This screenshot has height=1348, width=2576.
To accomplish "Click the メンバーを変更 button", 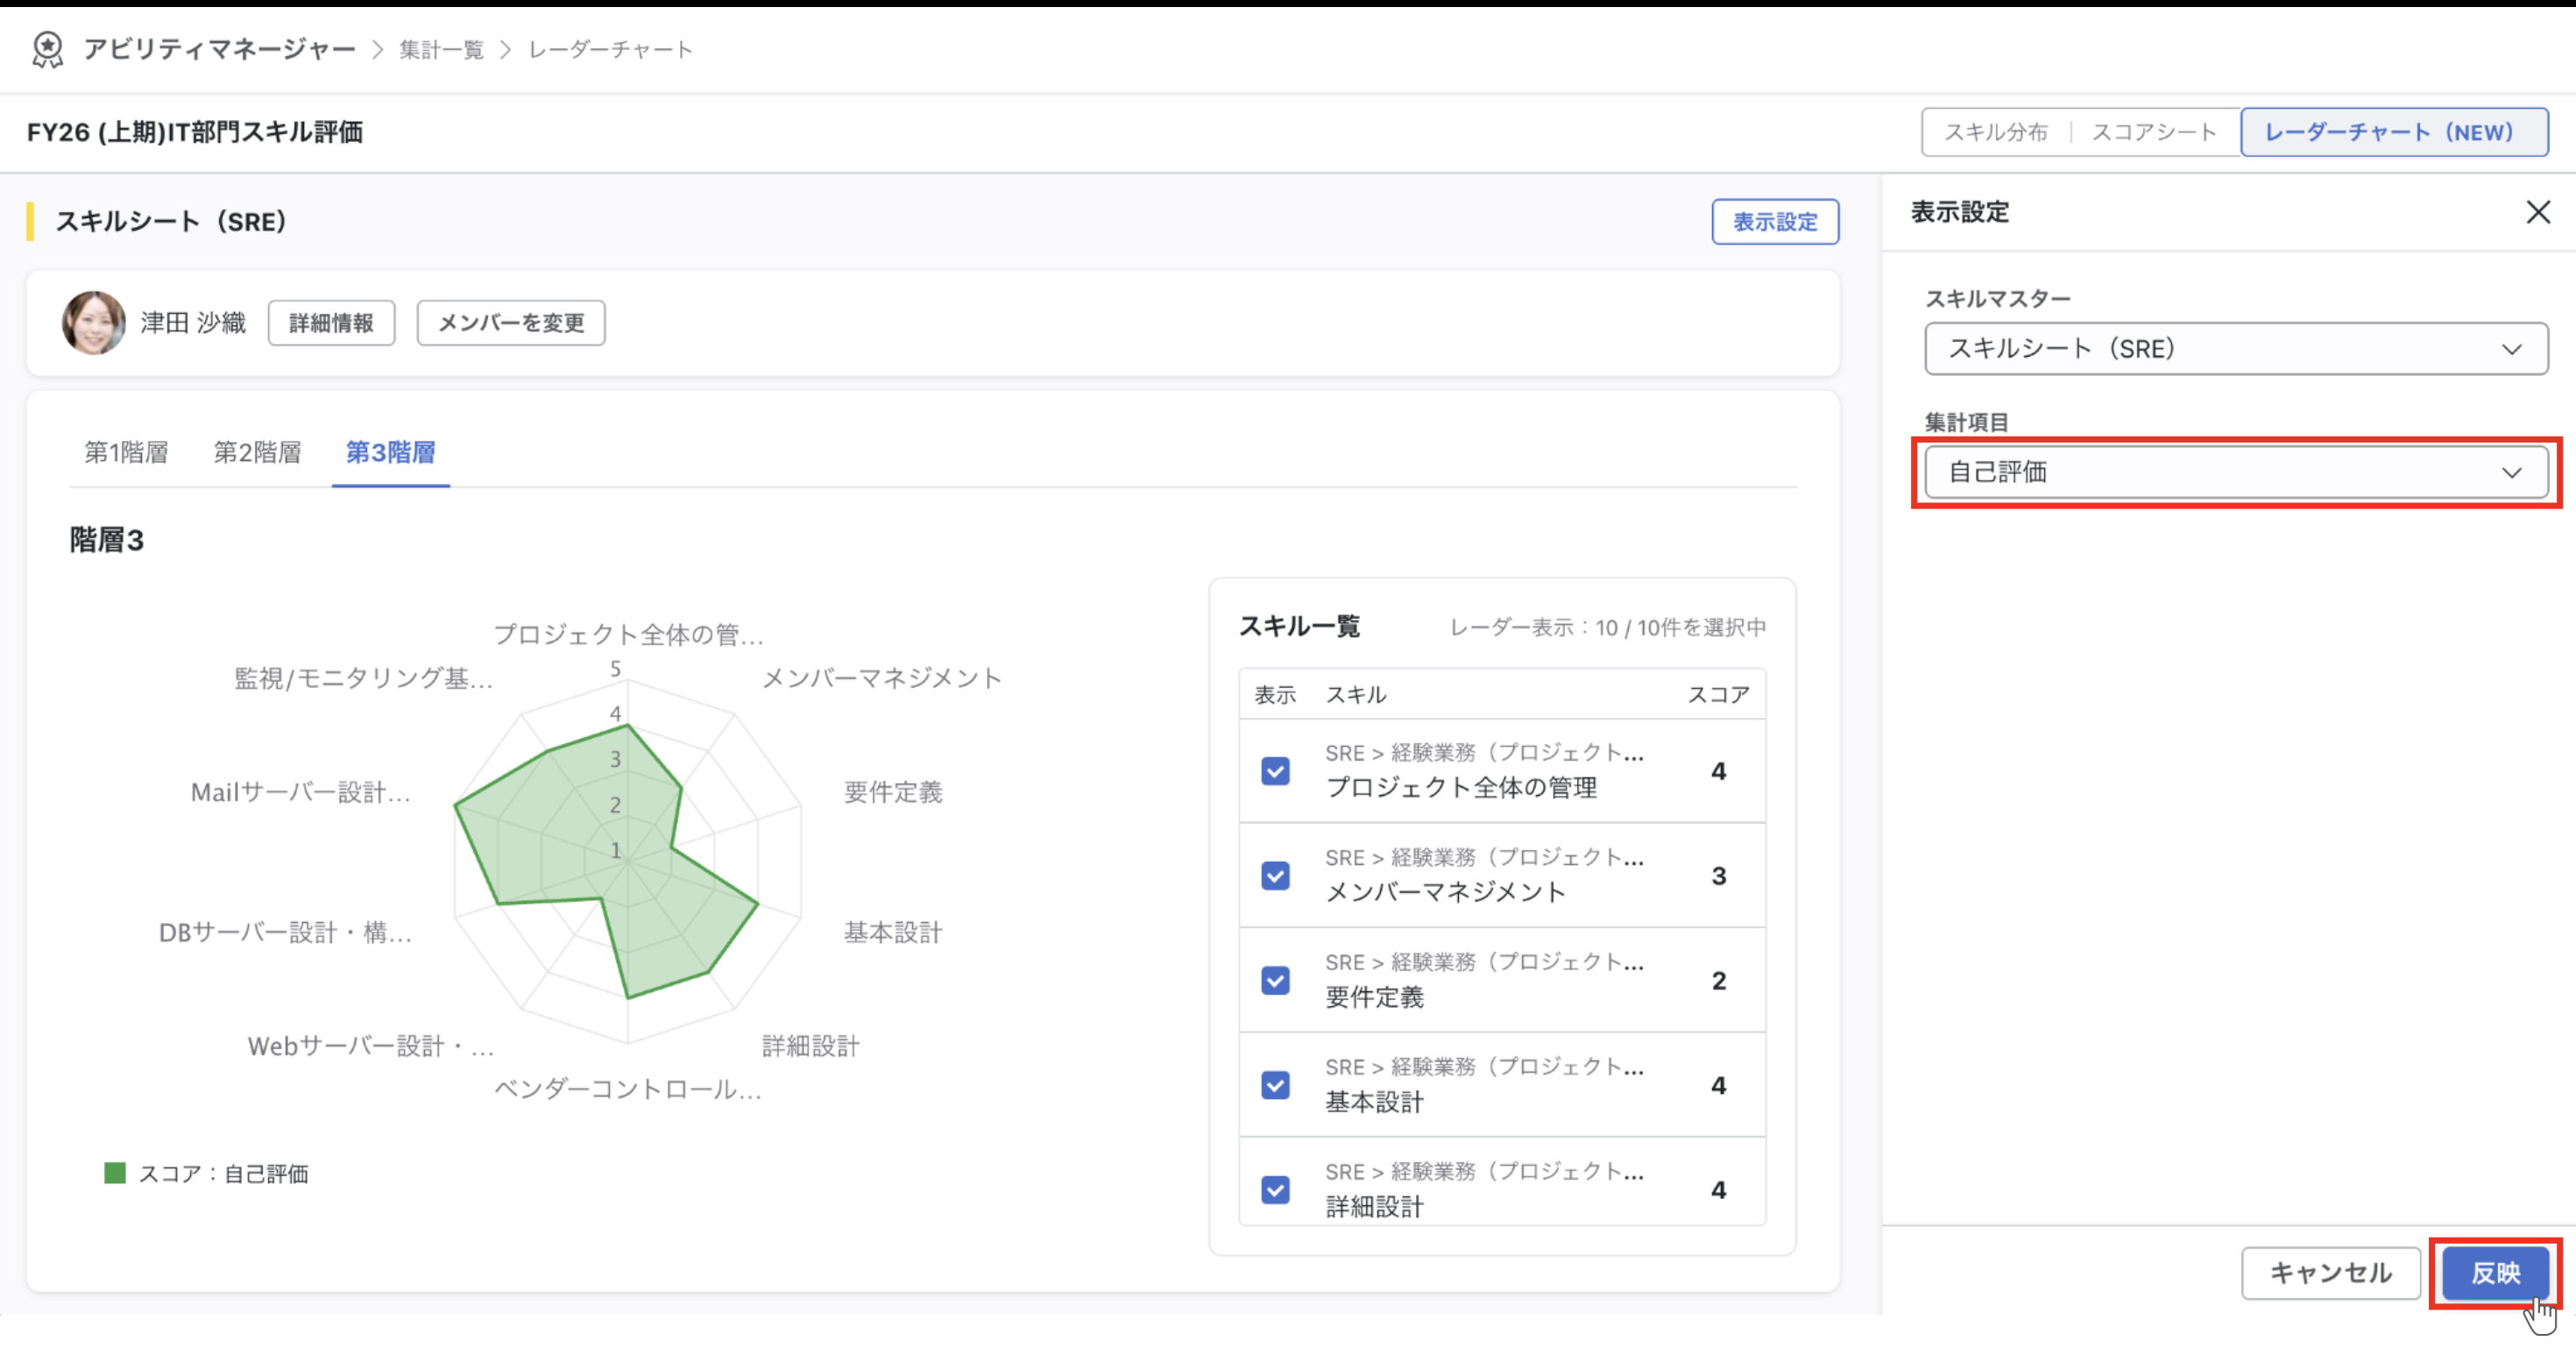I will click(511, 323).
